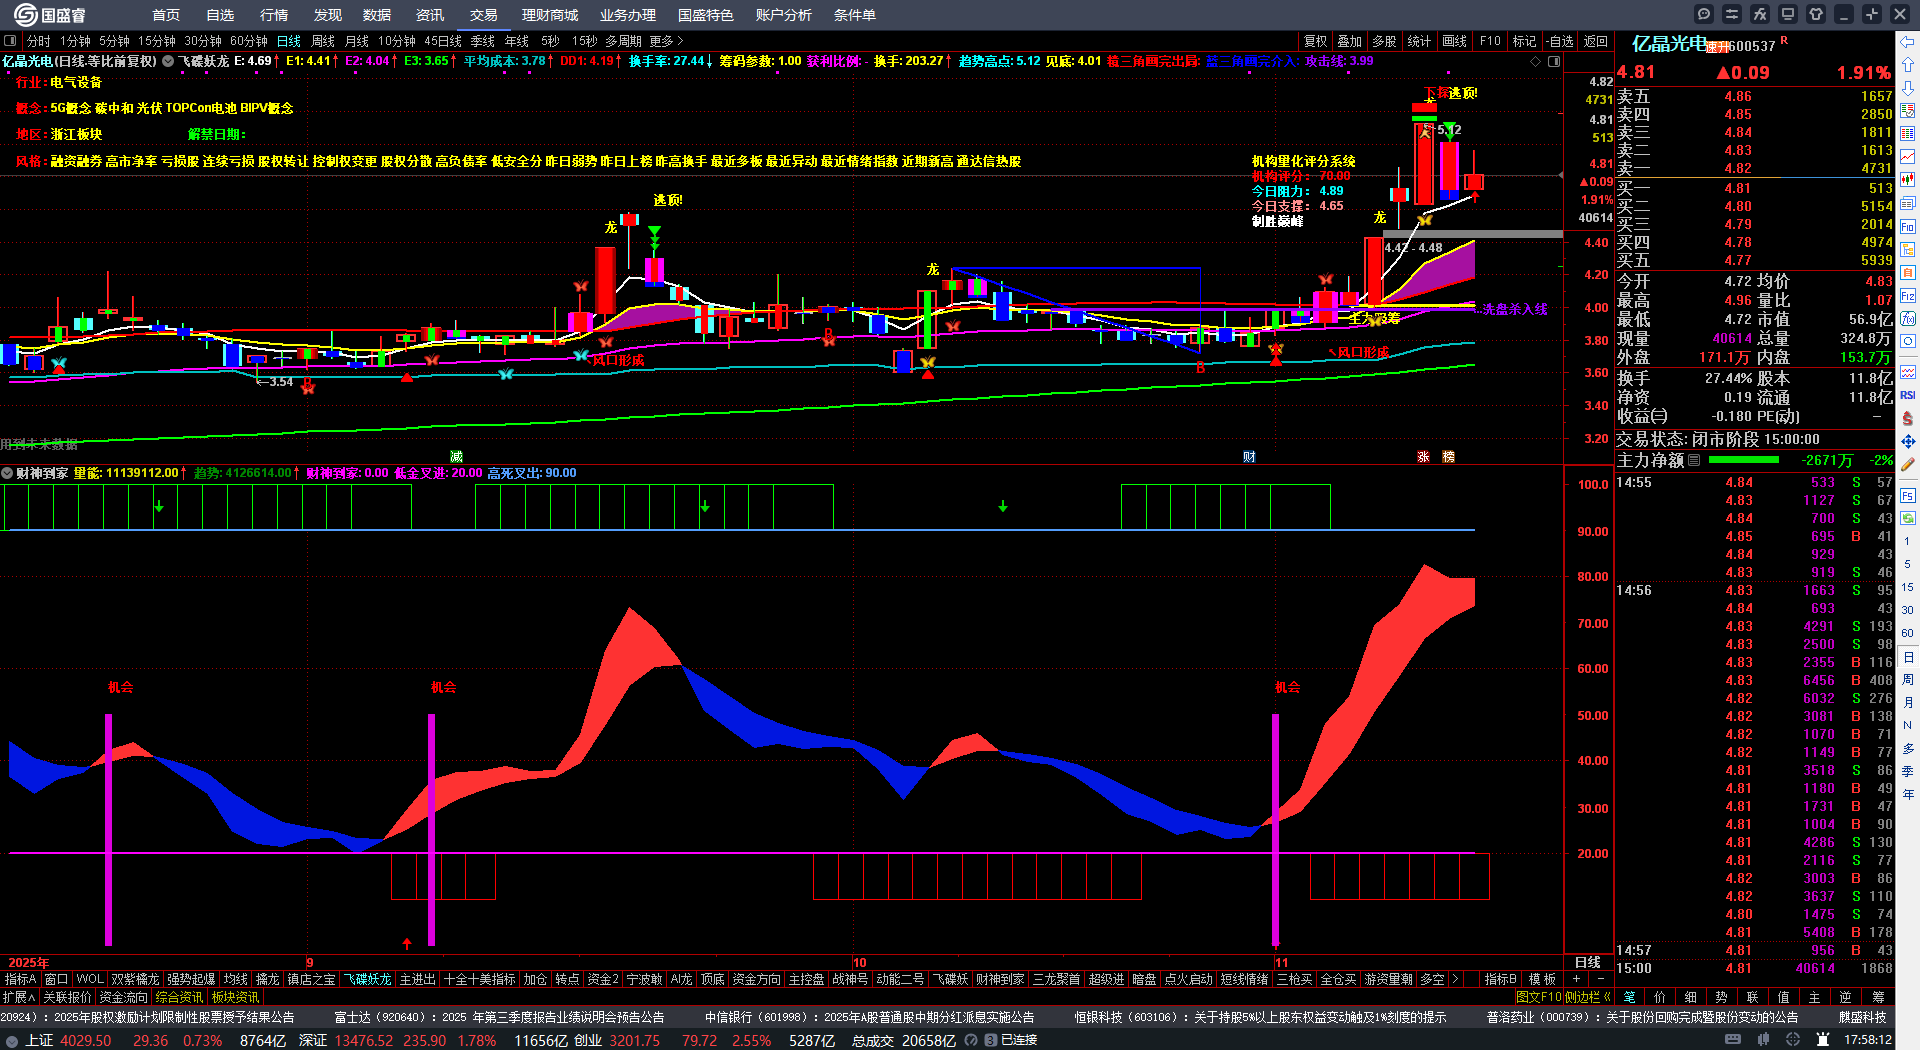Toggle 叠加 overlay mode
Screen dimensions: 1920x1050
(x=1350, y=41)
